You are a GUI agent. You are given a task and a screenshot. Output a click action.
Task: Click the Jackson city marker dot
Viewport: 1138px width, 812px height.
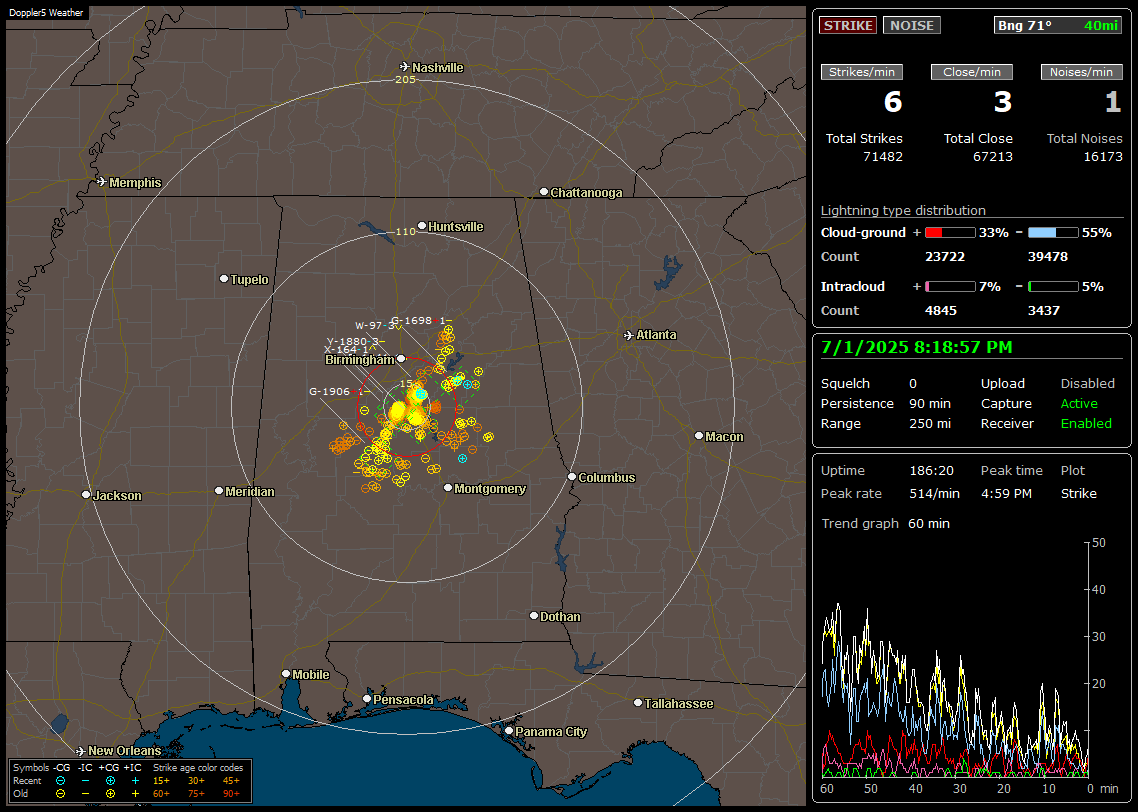tap(86, 495)
